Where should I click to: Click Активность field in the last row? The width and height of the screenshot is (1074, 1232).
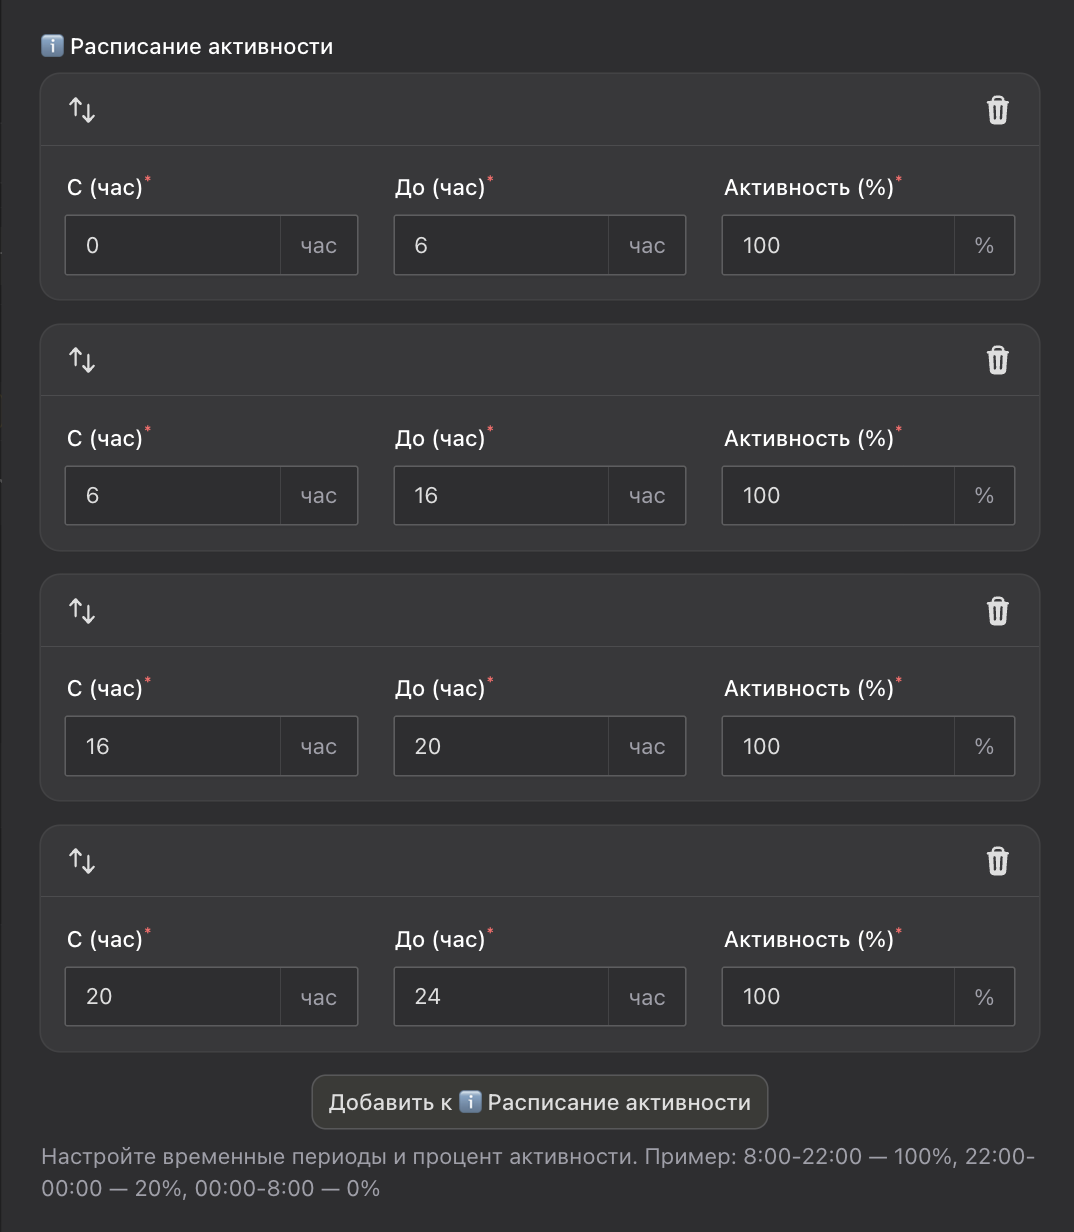click(x=838, y=996)
